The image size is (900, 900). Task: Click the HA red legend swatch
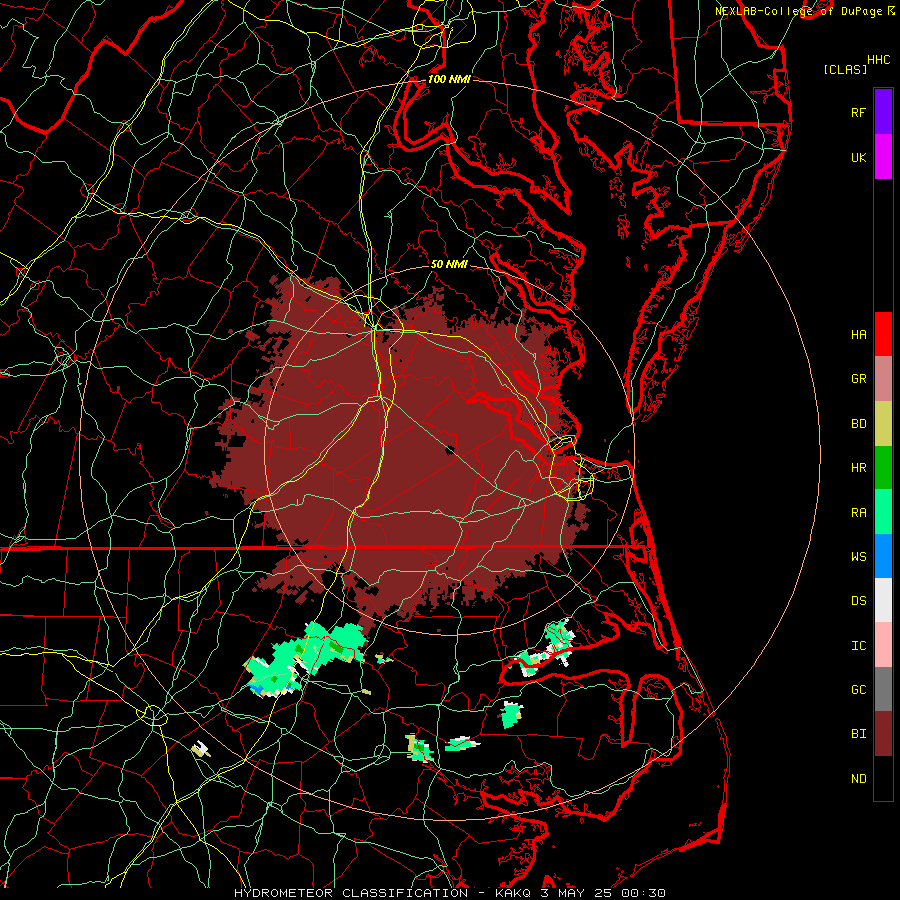point(883,334)
